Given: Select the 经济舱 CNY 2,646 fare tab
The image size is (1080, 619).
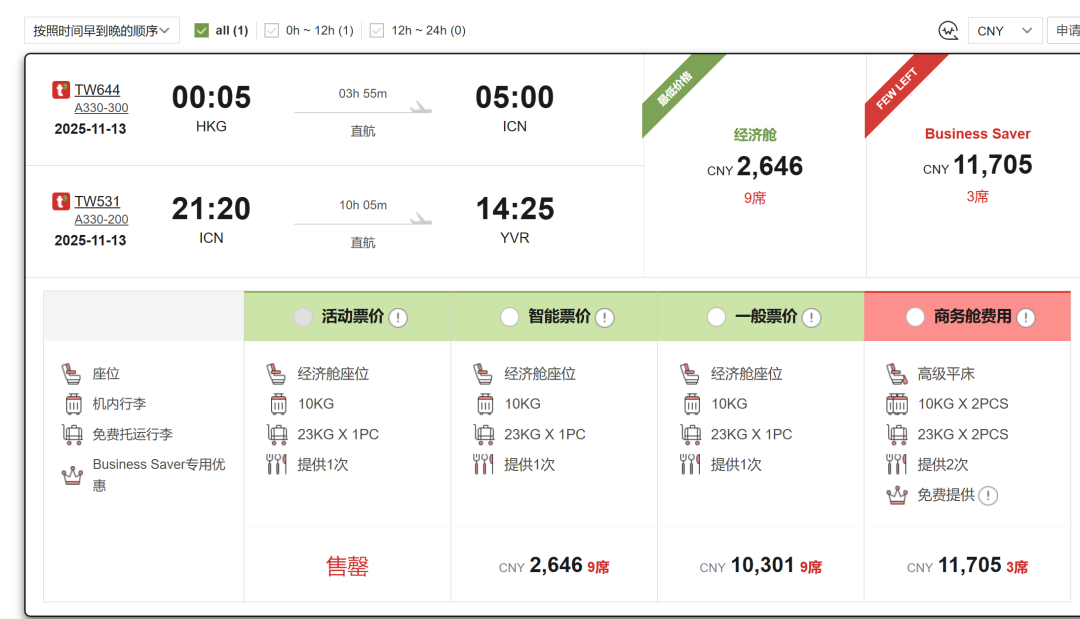Looking at the screenshot, I should pyautogui.click(x=754, y=165).
